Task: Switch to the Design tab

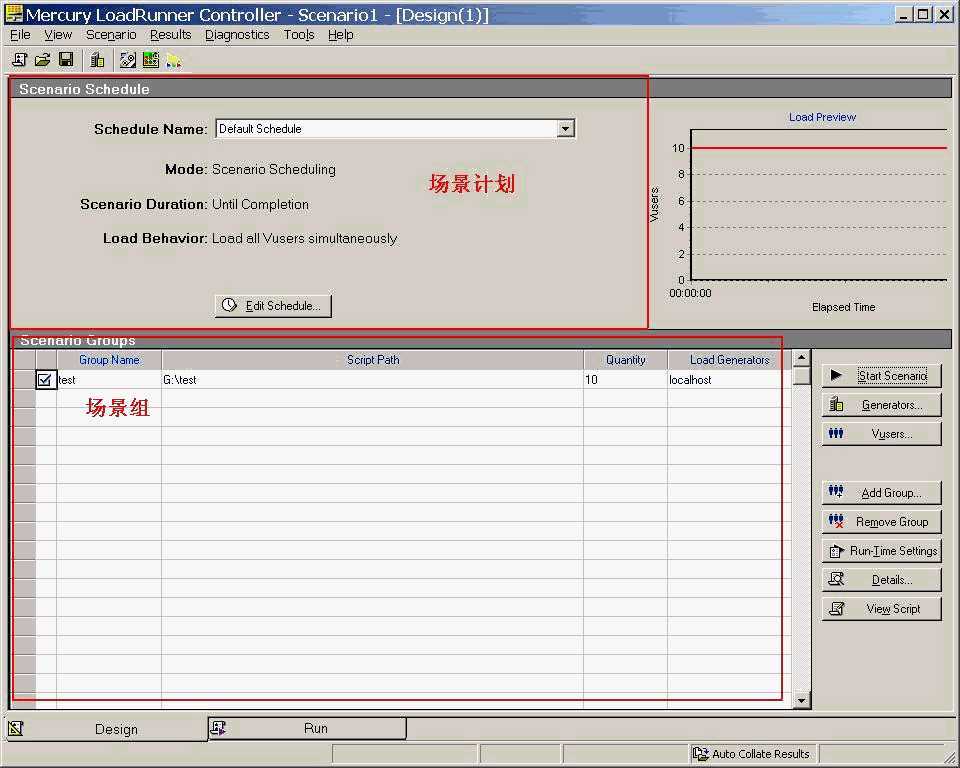Action: [x=107, y=729]
